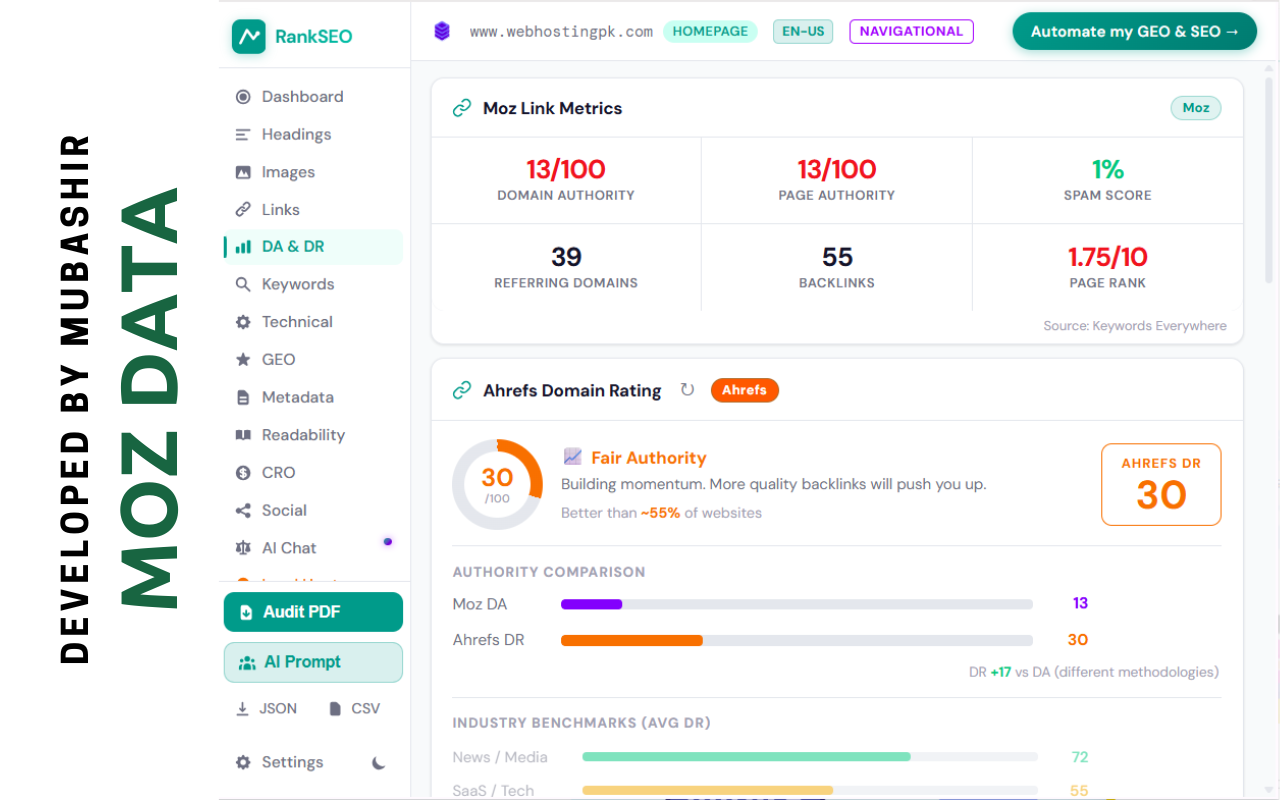Click the Fair Authority chart icon

[573, 457]
